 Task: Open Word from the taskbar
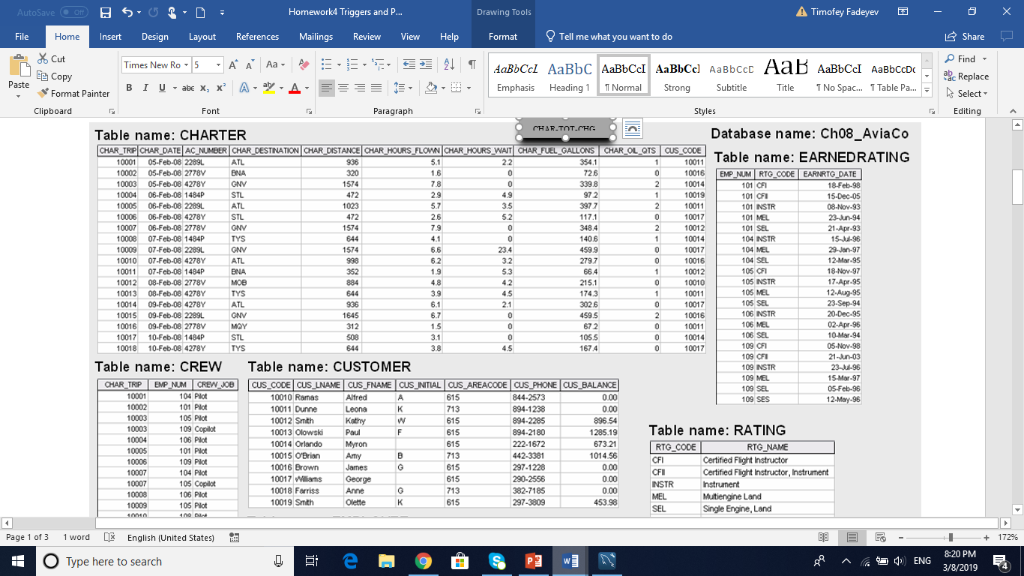(571, 561)
